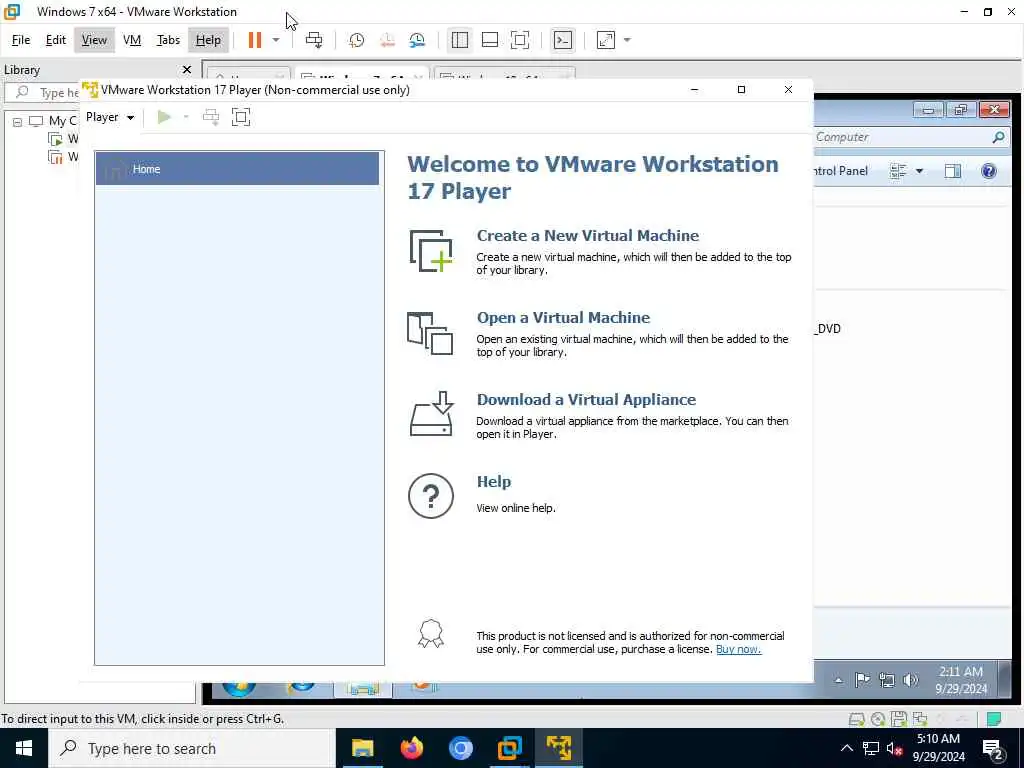
Task: Click the license ribbon icon
Action: pos(431,633)
